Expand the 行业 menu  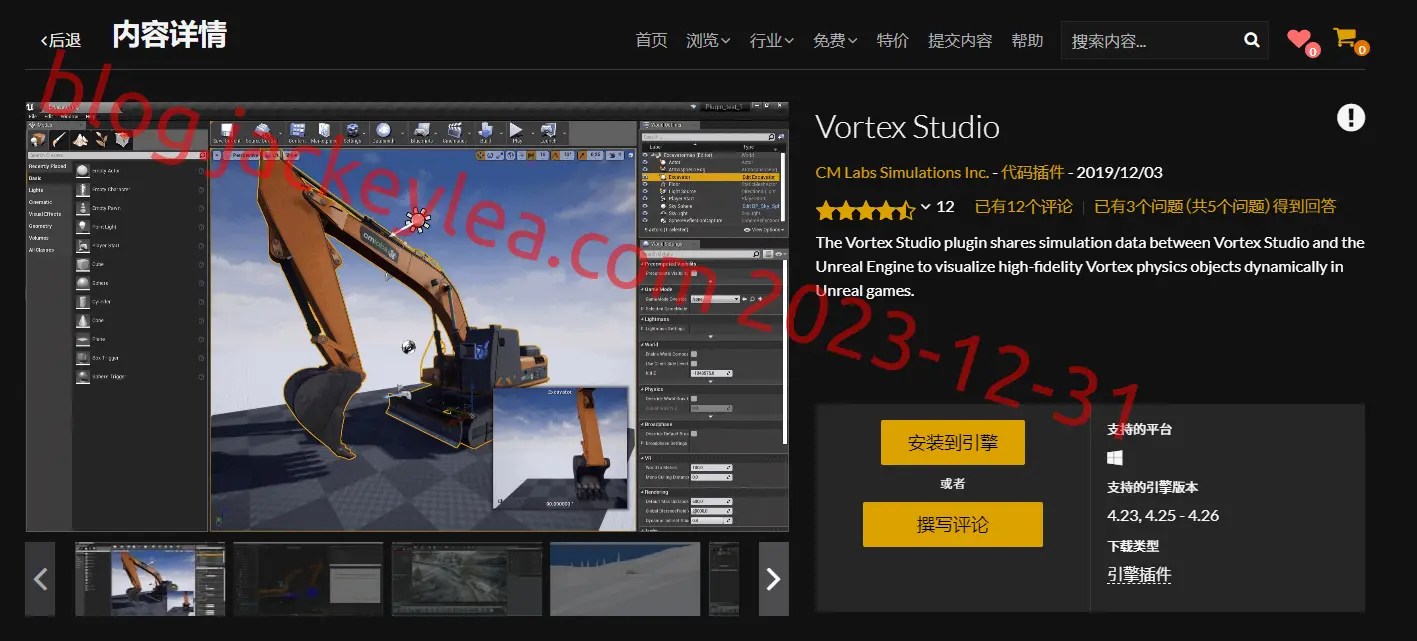pos(771,40)
